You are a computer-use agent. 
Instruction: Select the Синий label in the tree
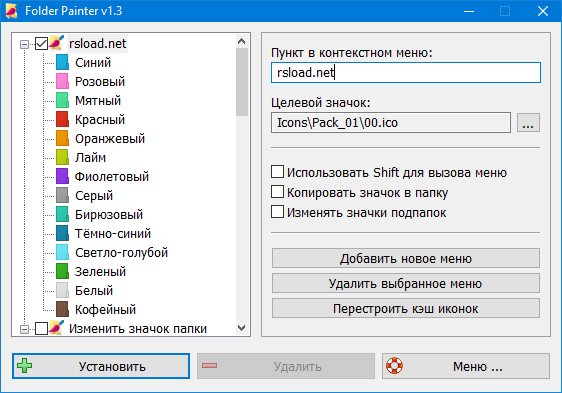[93, 63]
